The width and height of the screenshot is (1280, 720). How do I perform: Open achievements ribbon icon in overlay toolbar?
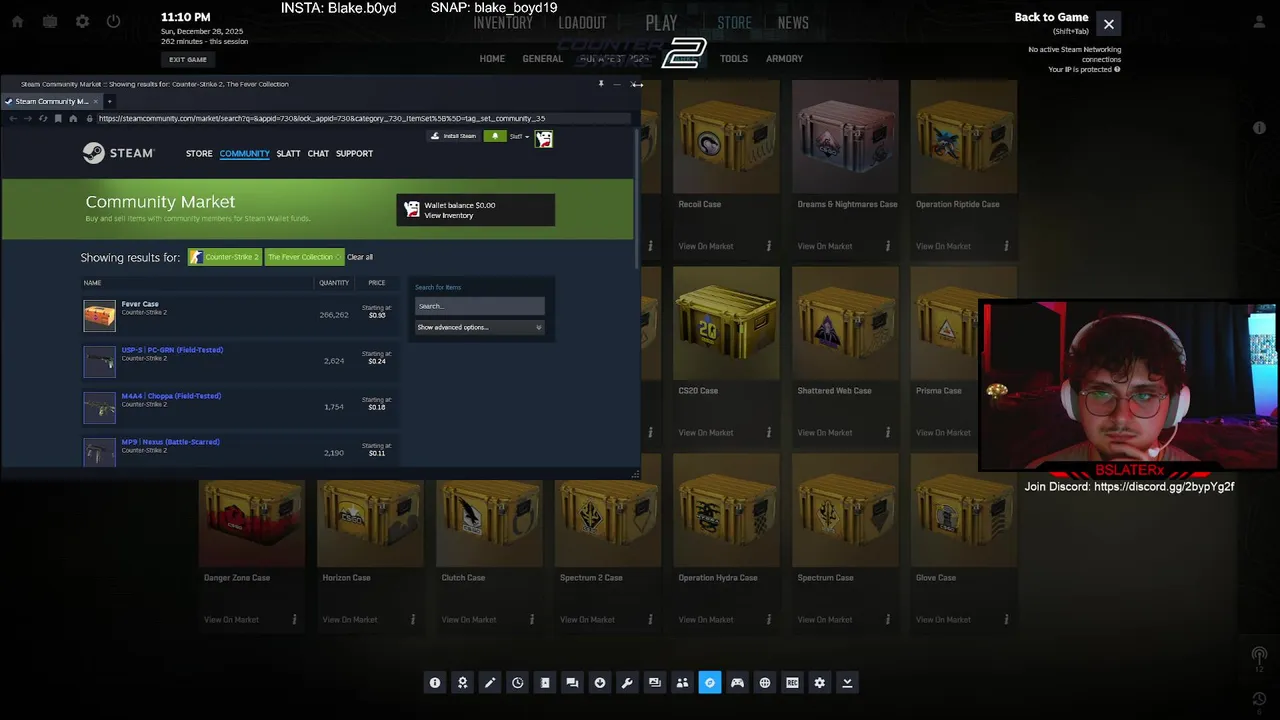(x=462, y=683)
